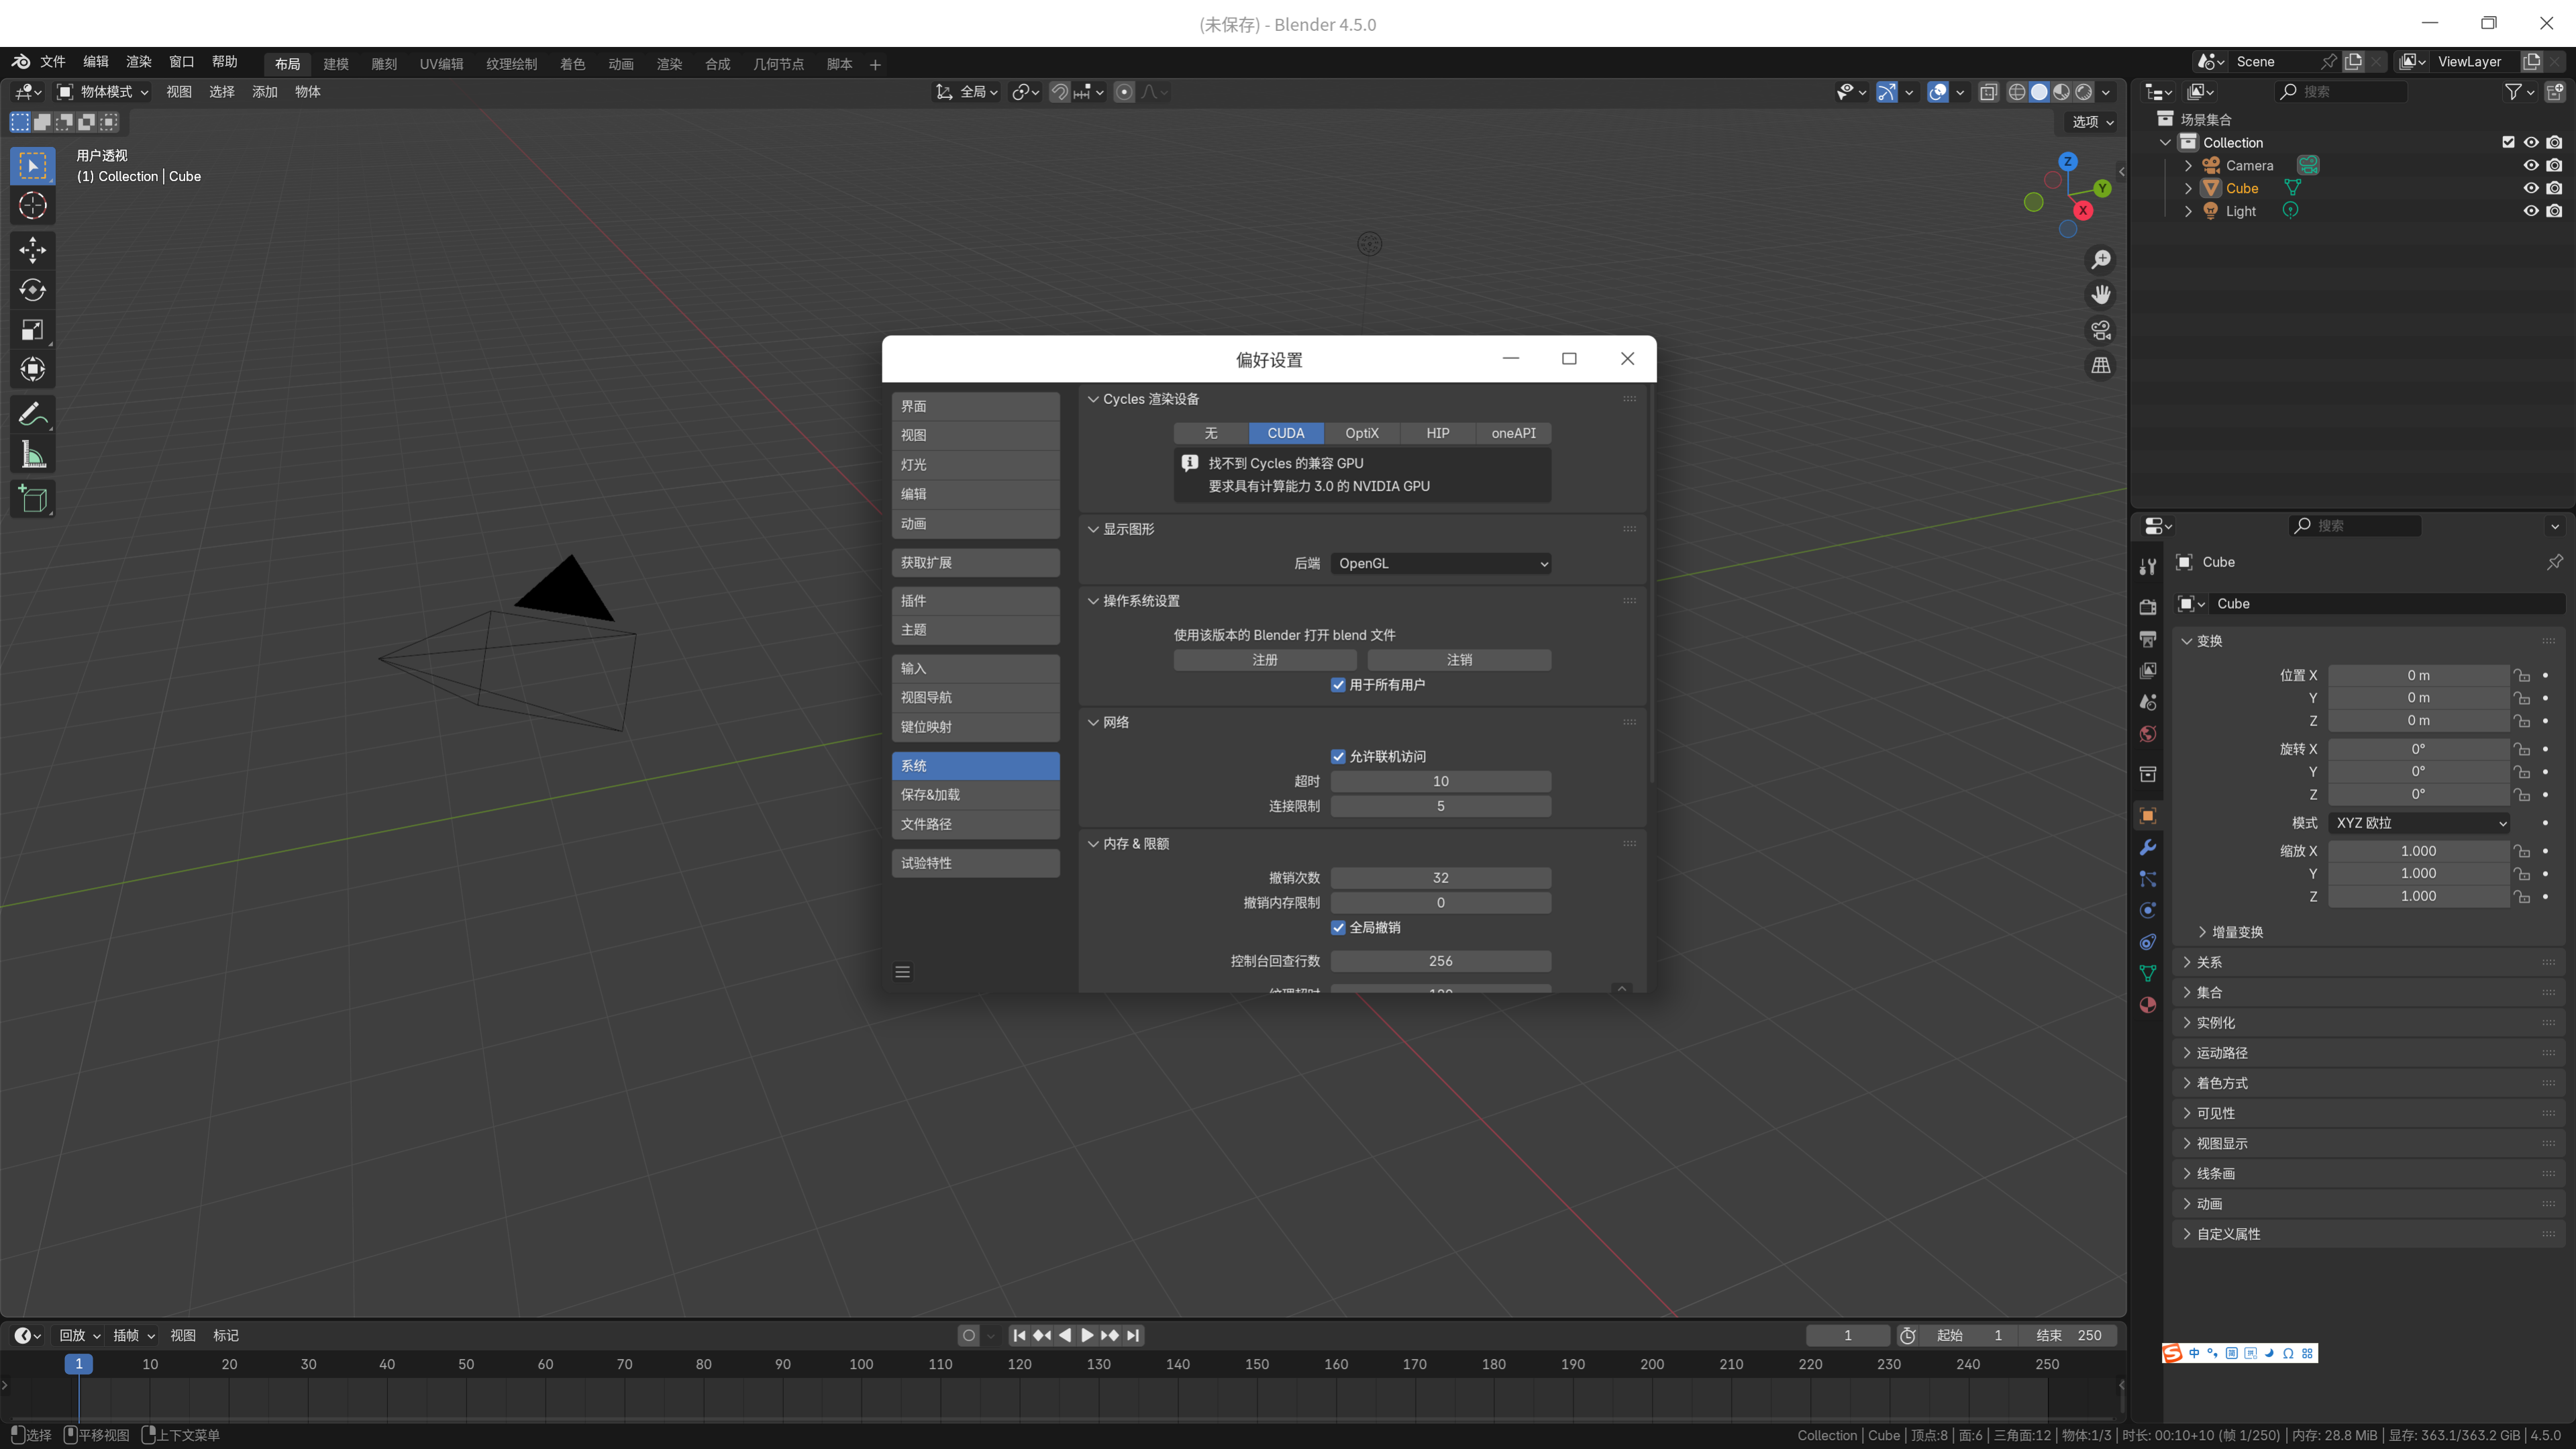Collapse the Cycles 渲染设备 panel
Screen dimensions: 2576x1449
1093,399
